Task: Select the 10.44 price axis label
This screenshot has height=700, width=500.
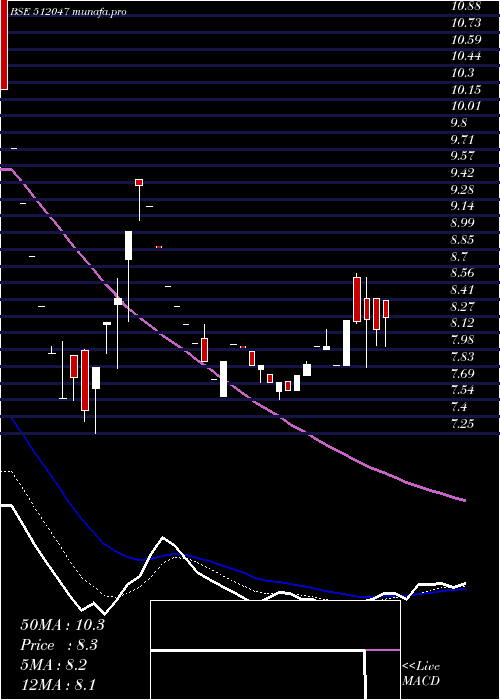Action: (x=466, y=56)
